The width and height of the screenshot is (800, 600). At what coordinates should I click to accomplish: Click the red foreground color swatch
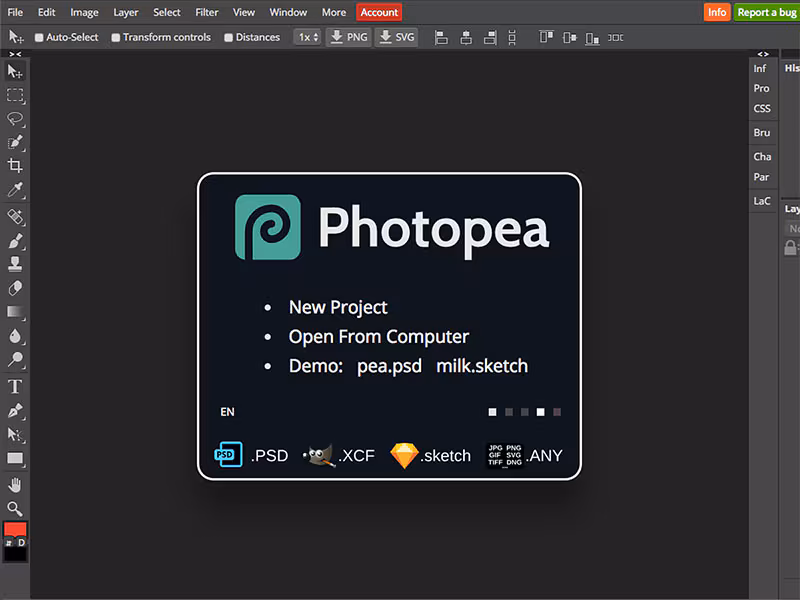point(15,529)
